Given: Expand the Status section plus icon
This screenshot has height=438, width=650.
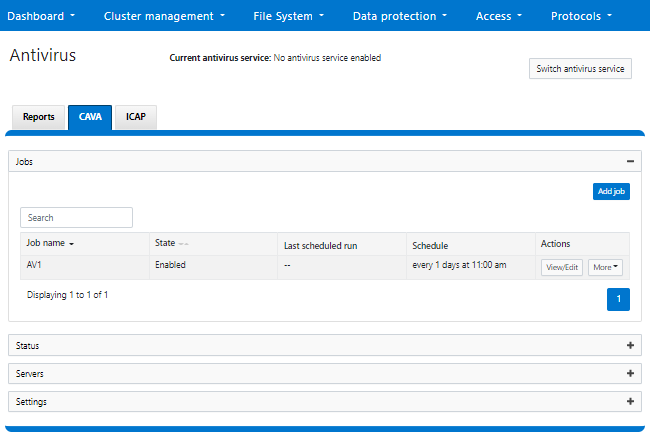Looking at the screenshot, I should tap(630, 345).
